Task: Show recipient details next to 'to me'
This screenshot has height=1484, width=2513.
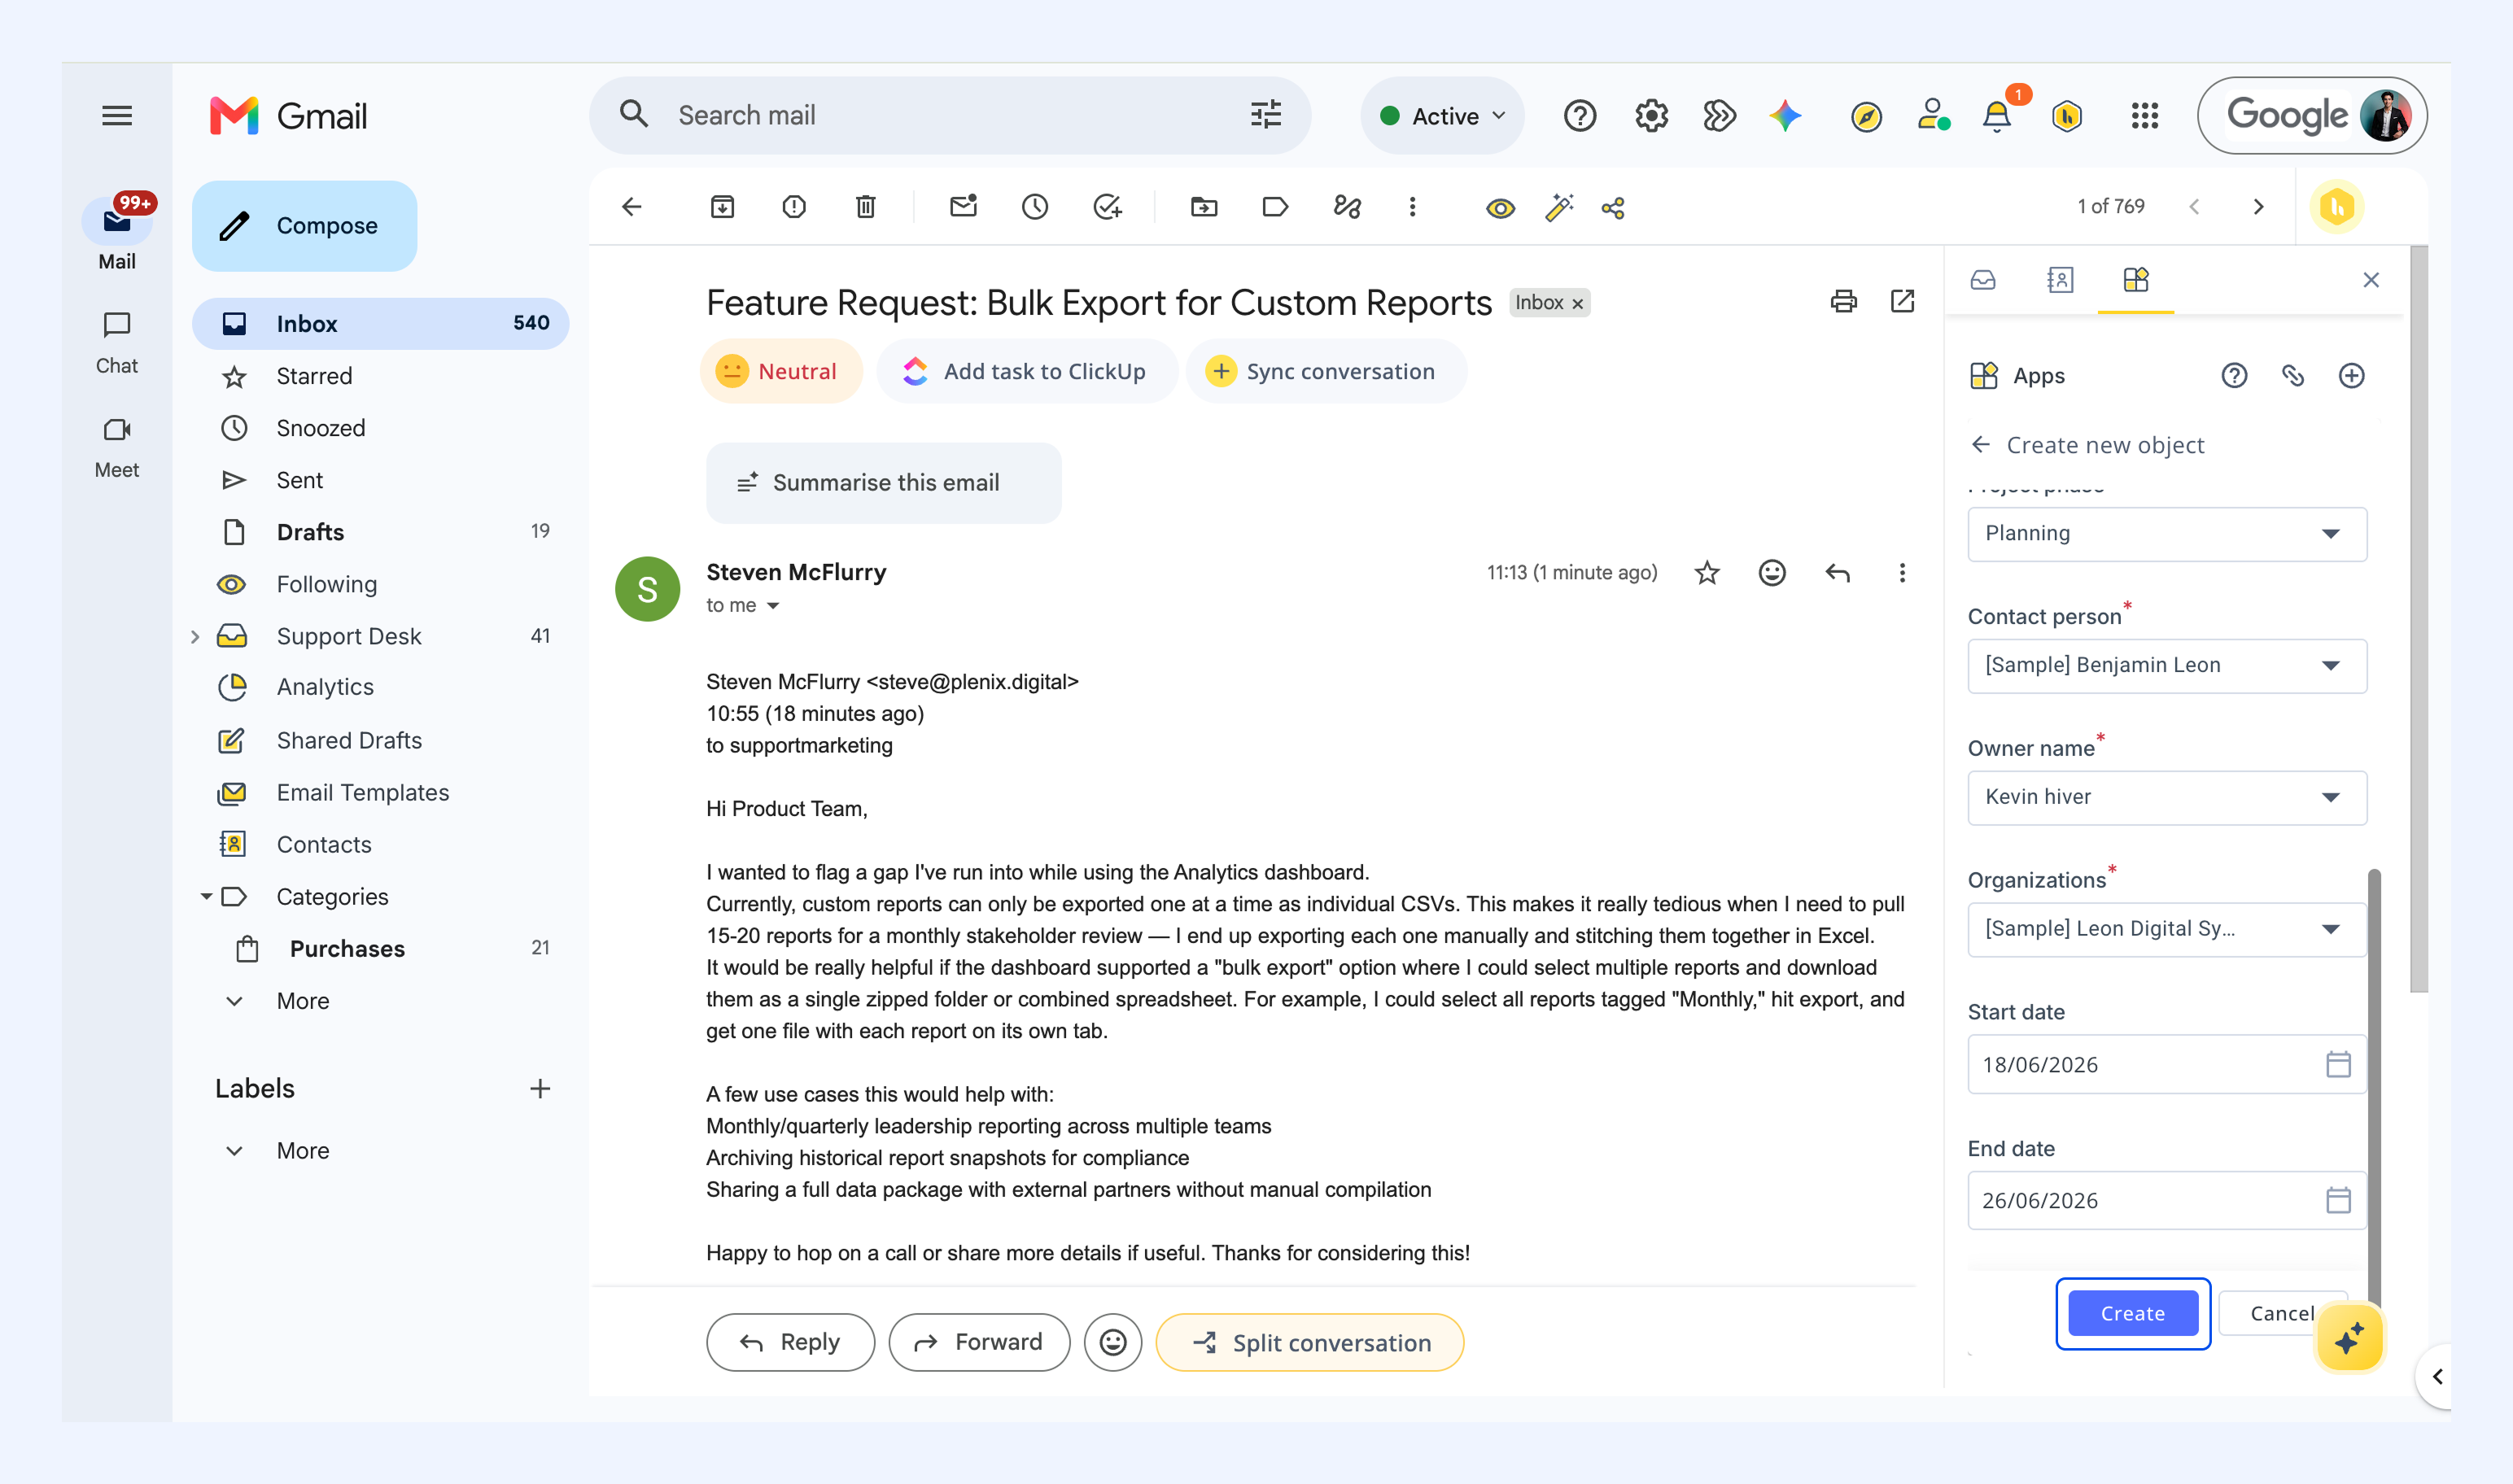Action: pos(773,606)
